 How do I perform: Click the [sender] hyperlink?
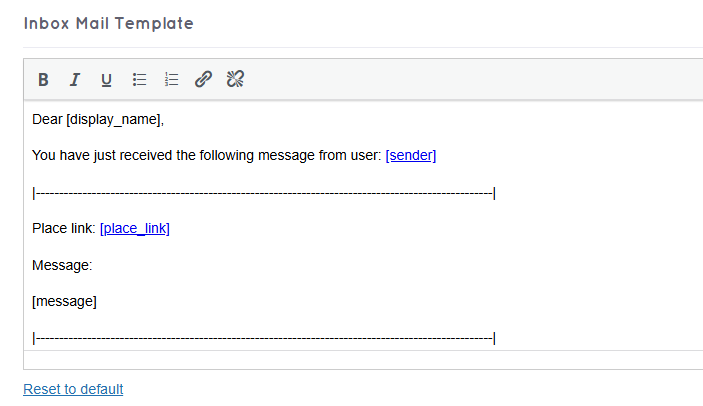[x=410, y=155]
